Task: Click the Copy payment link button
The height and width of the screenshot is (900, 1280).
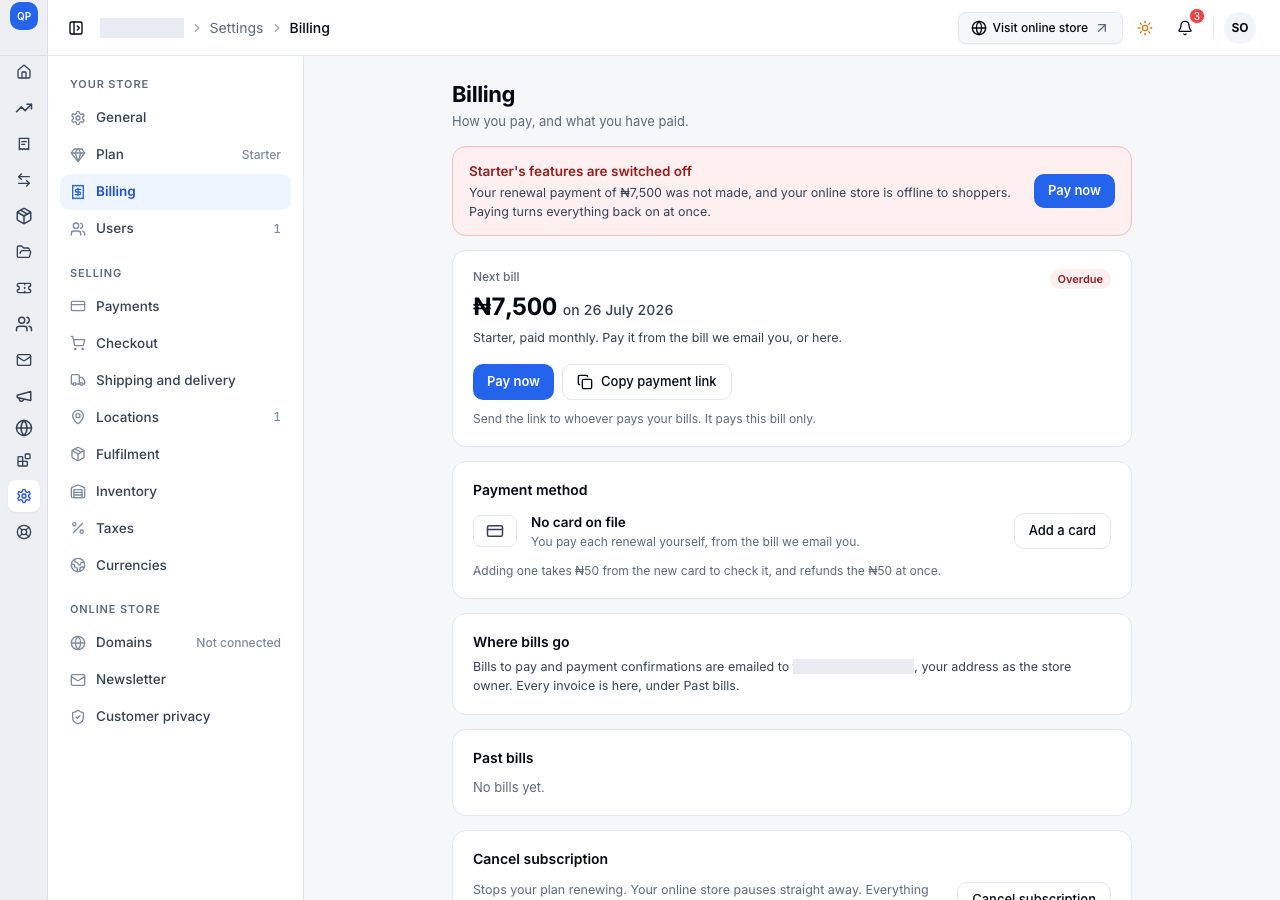Action: [x=647, y=382]
